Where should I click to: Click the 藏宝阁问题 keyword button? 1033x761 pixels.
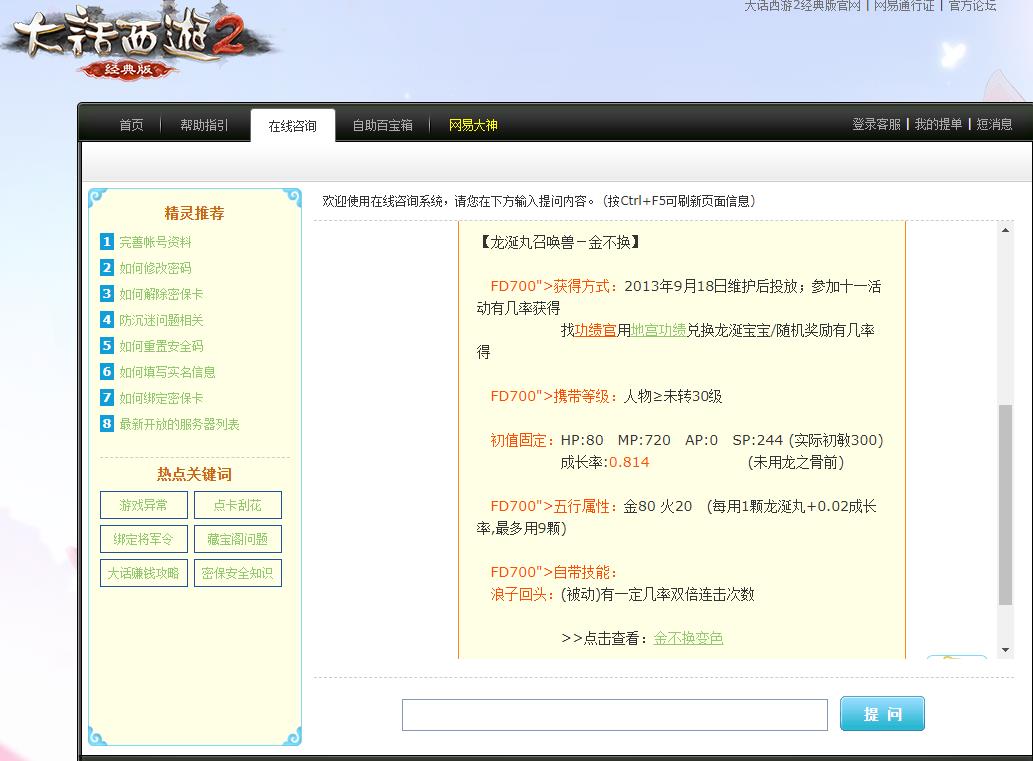pyautogui.click(x=238, y=539)
